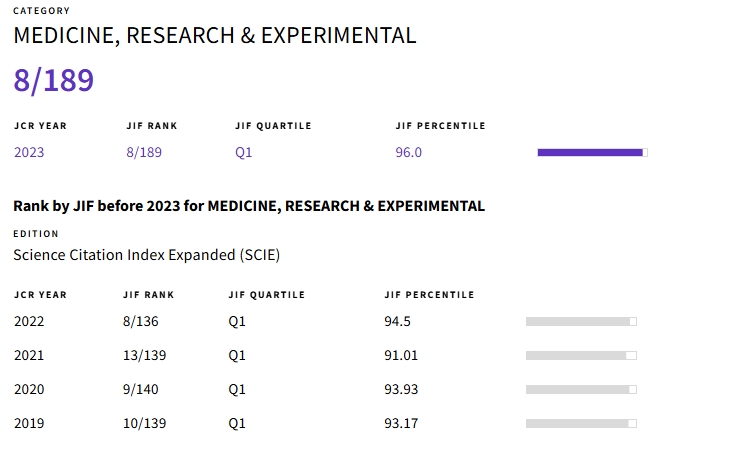735x460 pixels.
Task: Click the large 8/189 rank heading
Action: [54, 80]
